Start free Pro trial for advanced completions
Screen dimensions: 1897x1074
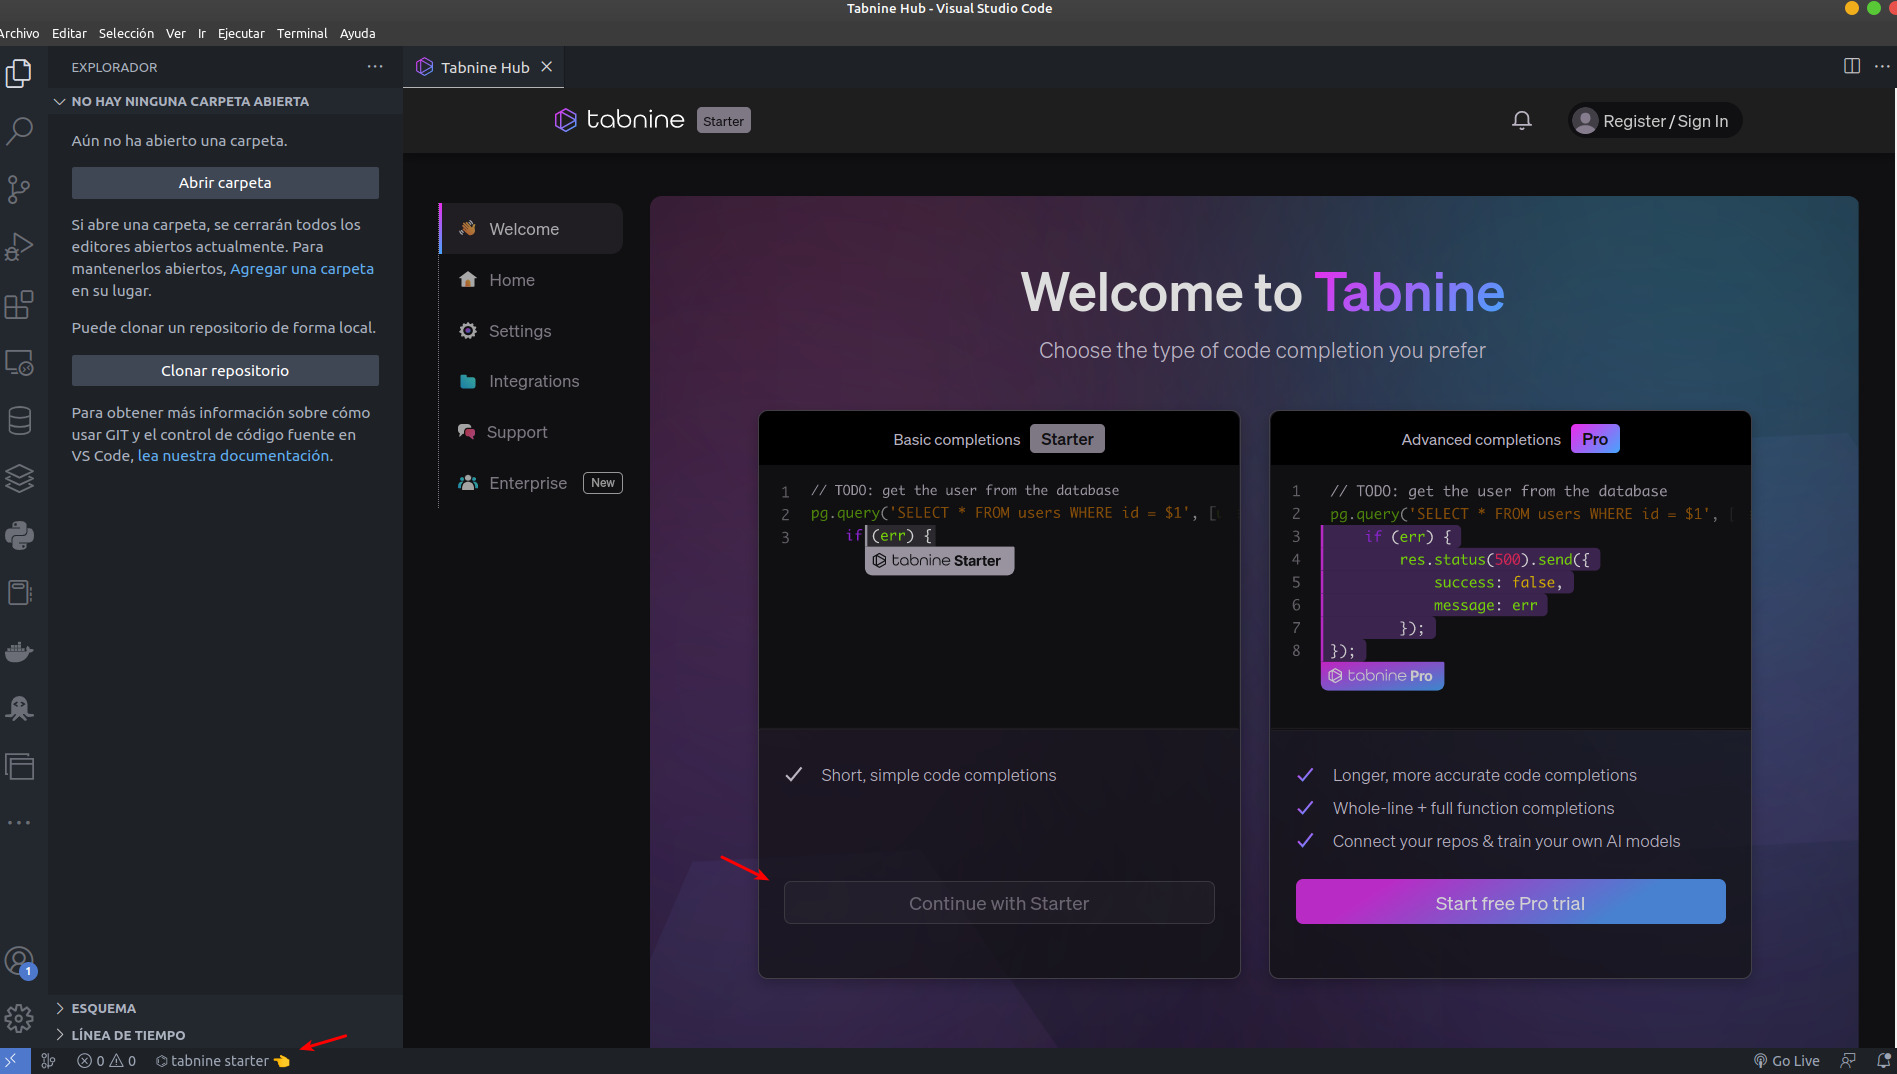click(x=1509, y=902)
